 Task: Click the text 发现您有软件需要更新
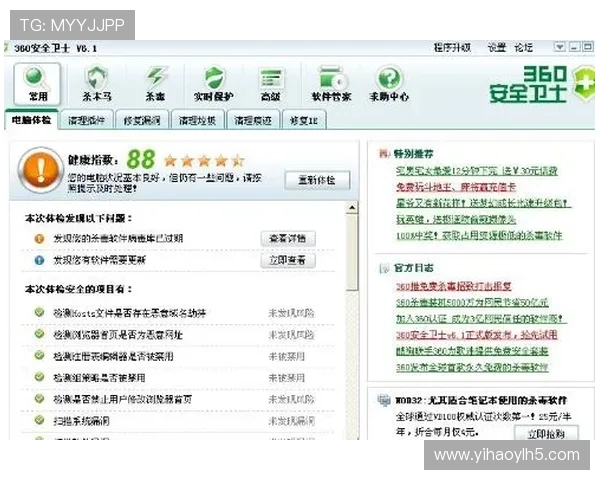click(x=99, y=260)
